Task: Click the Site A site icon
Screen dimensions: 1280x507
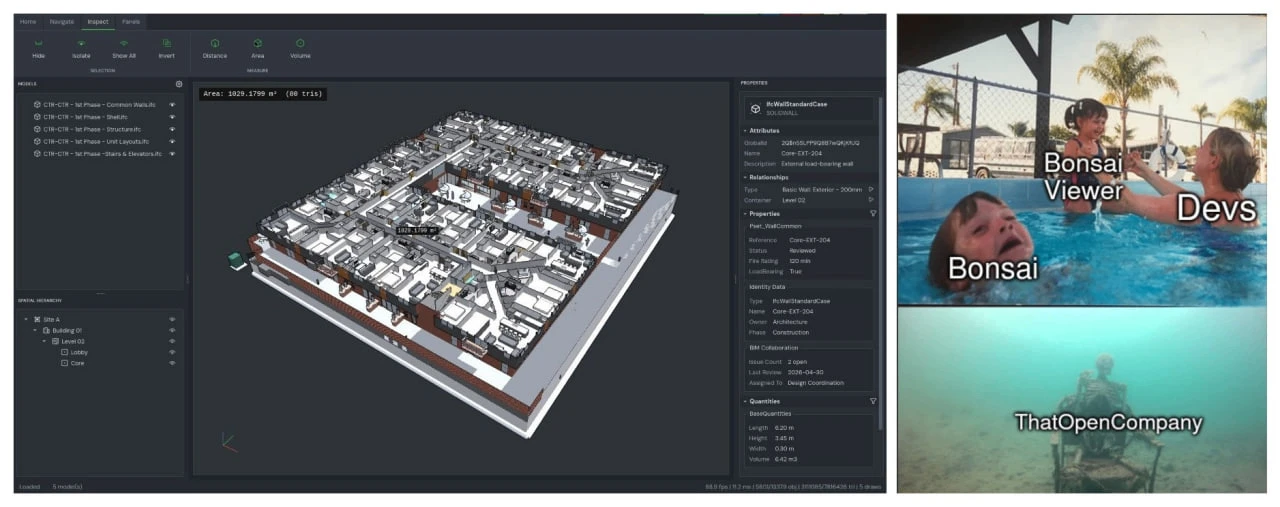Action: point(37,319)
